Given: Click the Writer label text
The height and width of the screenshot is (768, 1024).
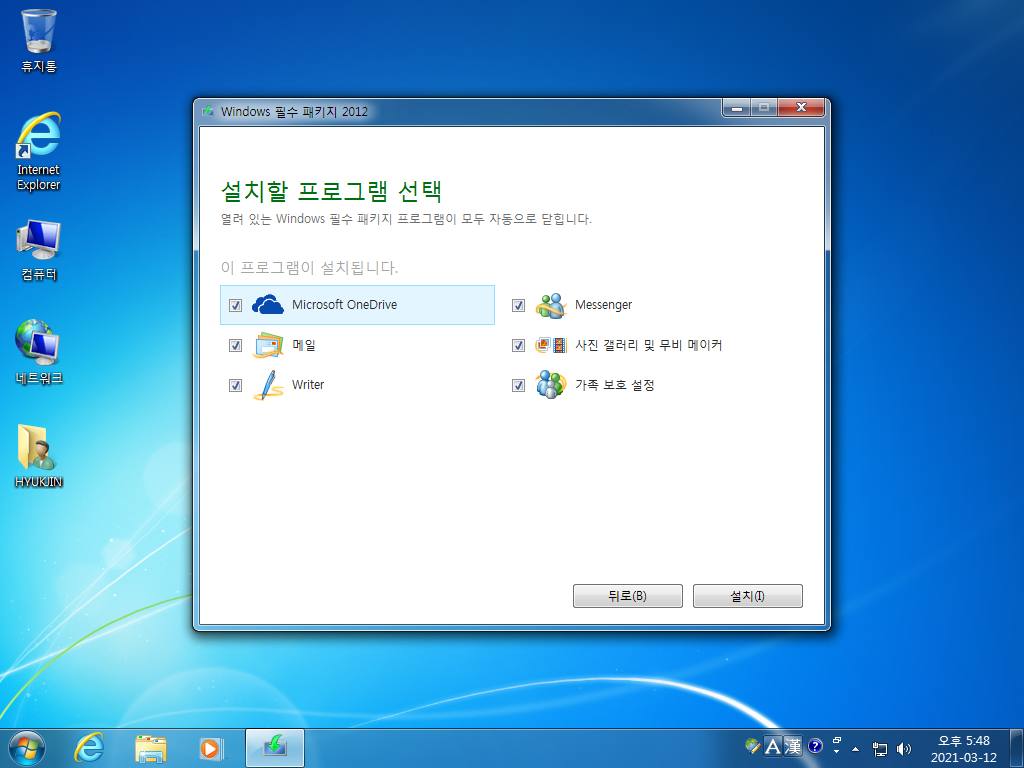Looking at the screenshot, I should [x=308, y=385].
